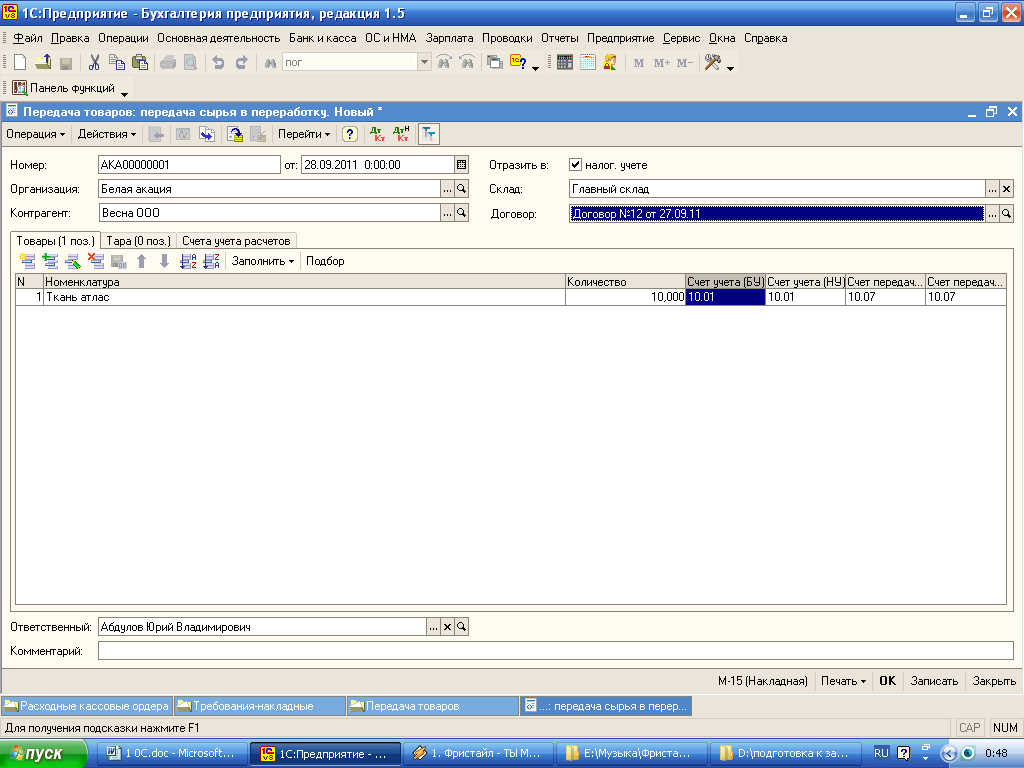The height and width of the screenshot is (768, 1024).
Task: Click the wrench and hammer settings icon
Action: point(712,63)
